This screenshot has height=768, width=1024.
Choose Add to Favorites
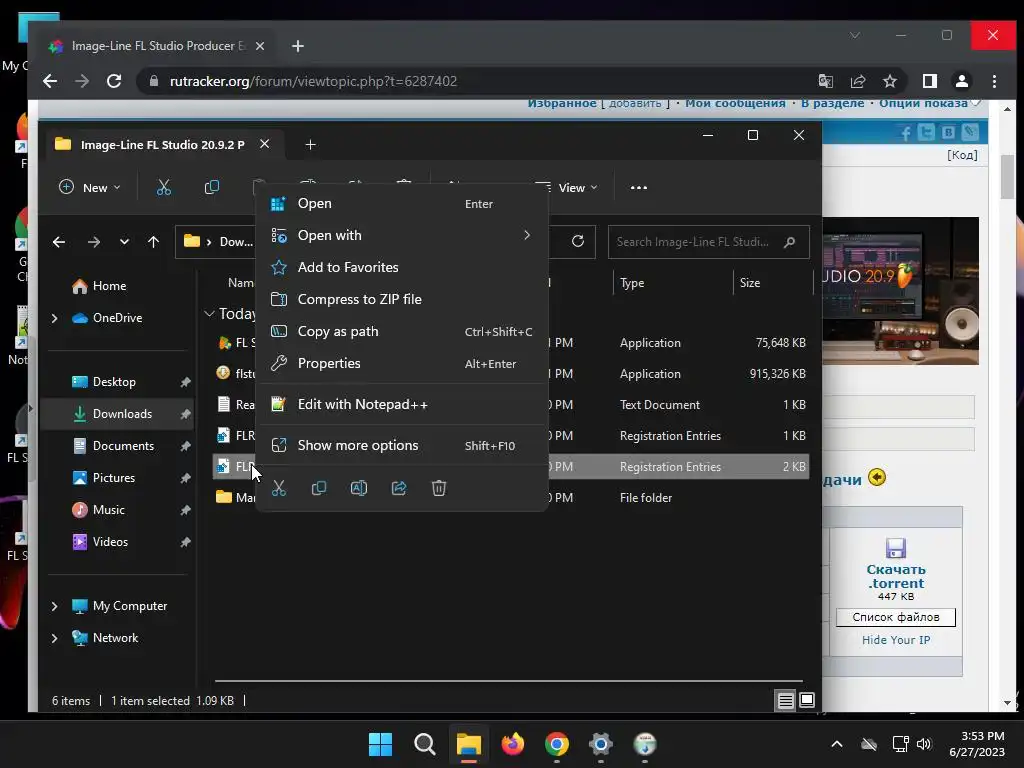(x=401, y=267)
